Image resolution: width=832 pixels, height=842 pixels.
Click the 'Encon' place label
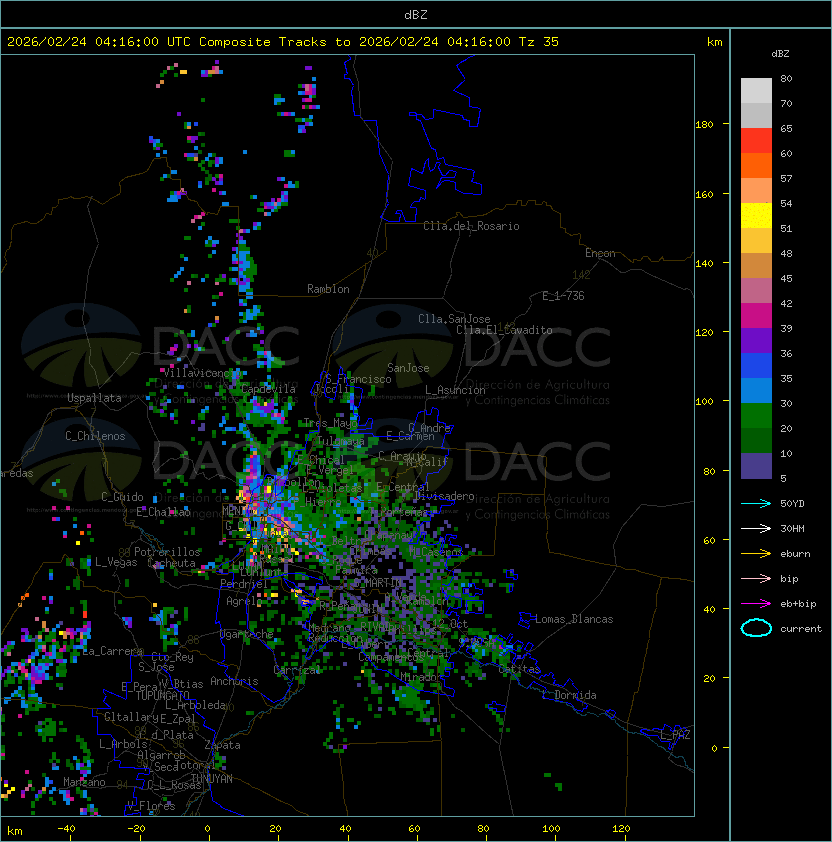click(600, 253)
